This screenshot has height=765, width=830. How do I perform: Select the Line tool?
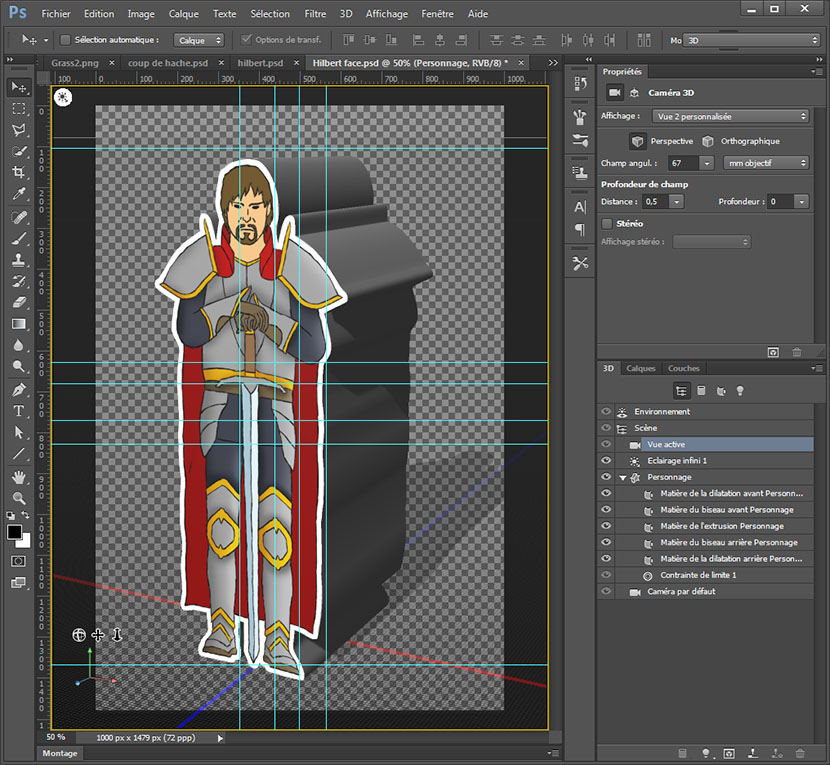19,454
